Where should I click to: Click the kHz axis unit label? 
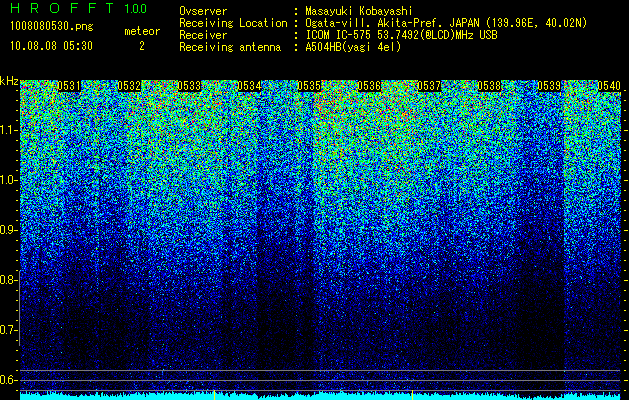coord(9,81)
